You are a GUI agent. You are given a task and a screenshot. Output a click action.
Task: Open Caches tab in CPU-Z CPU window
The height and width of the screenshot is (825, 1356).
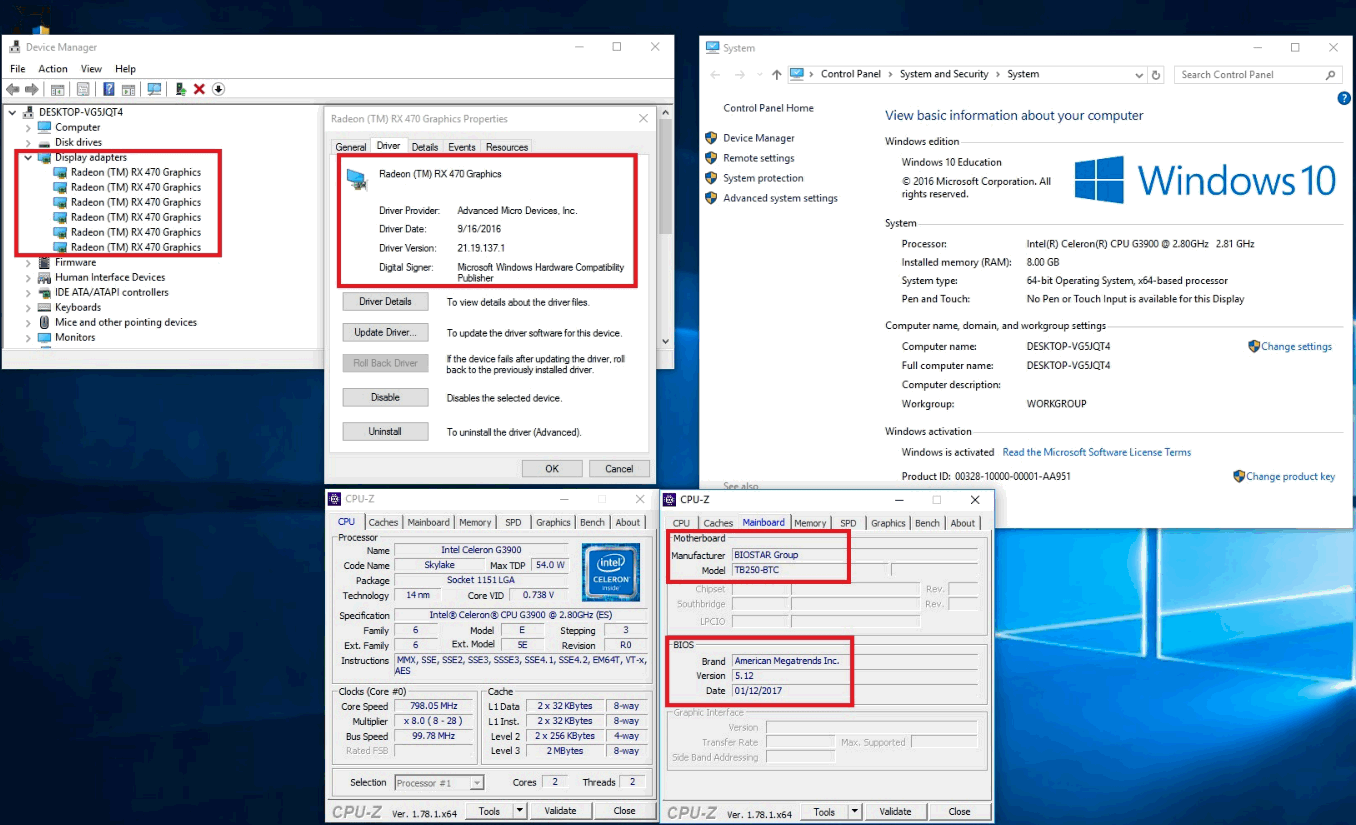click(x=383, y=522)
